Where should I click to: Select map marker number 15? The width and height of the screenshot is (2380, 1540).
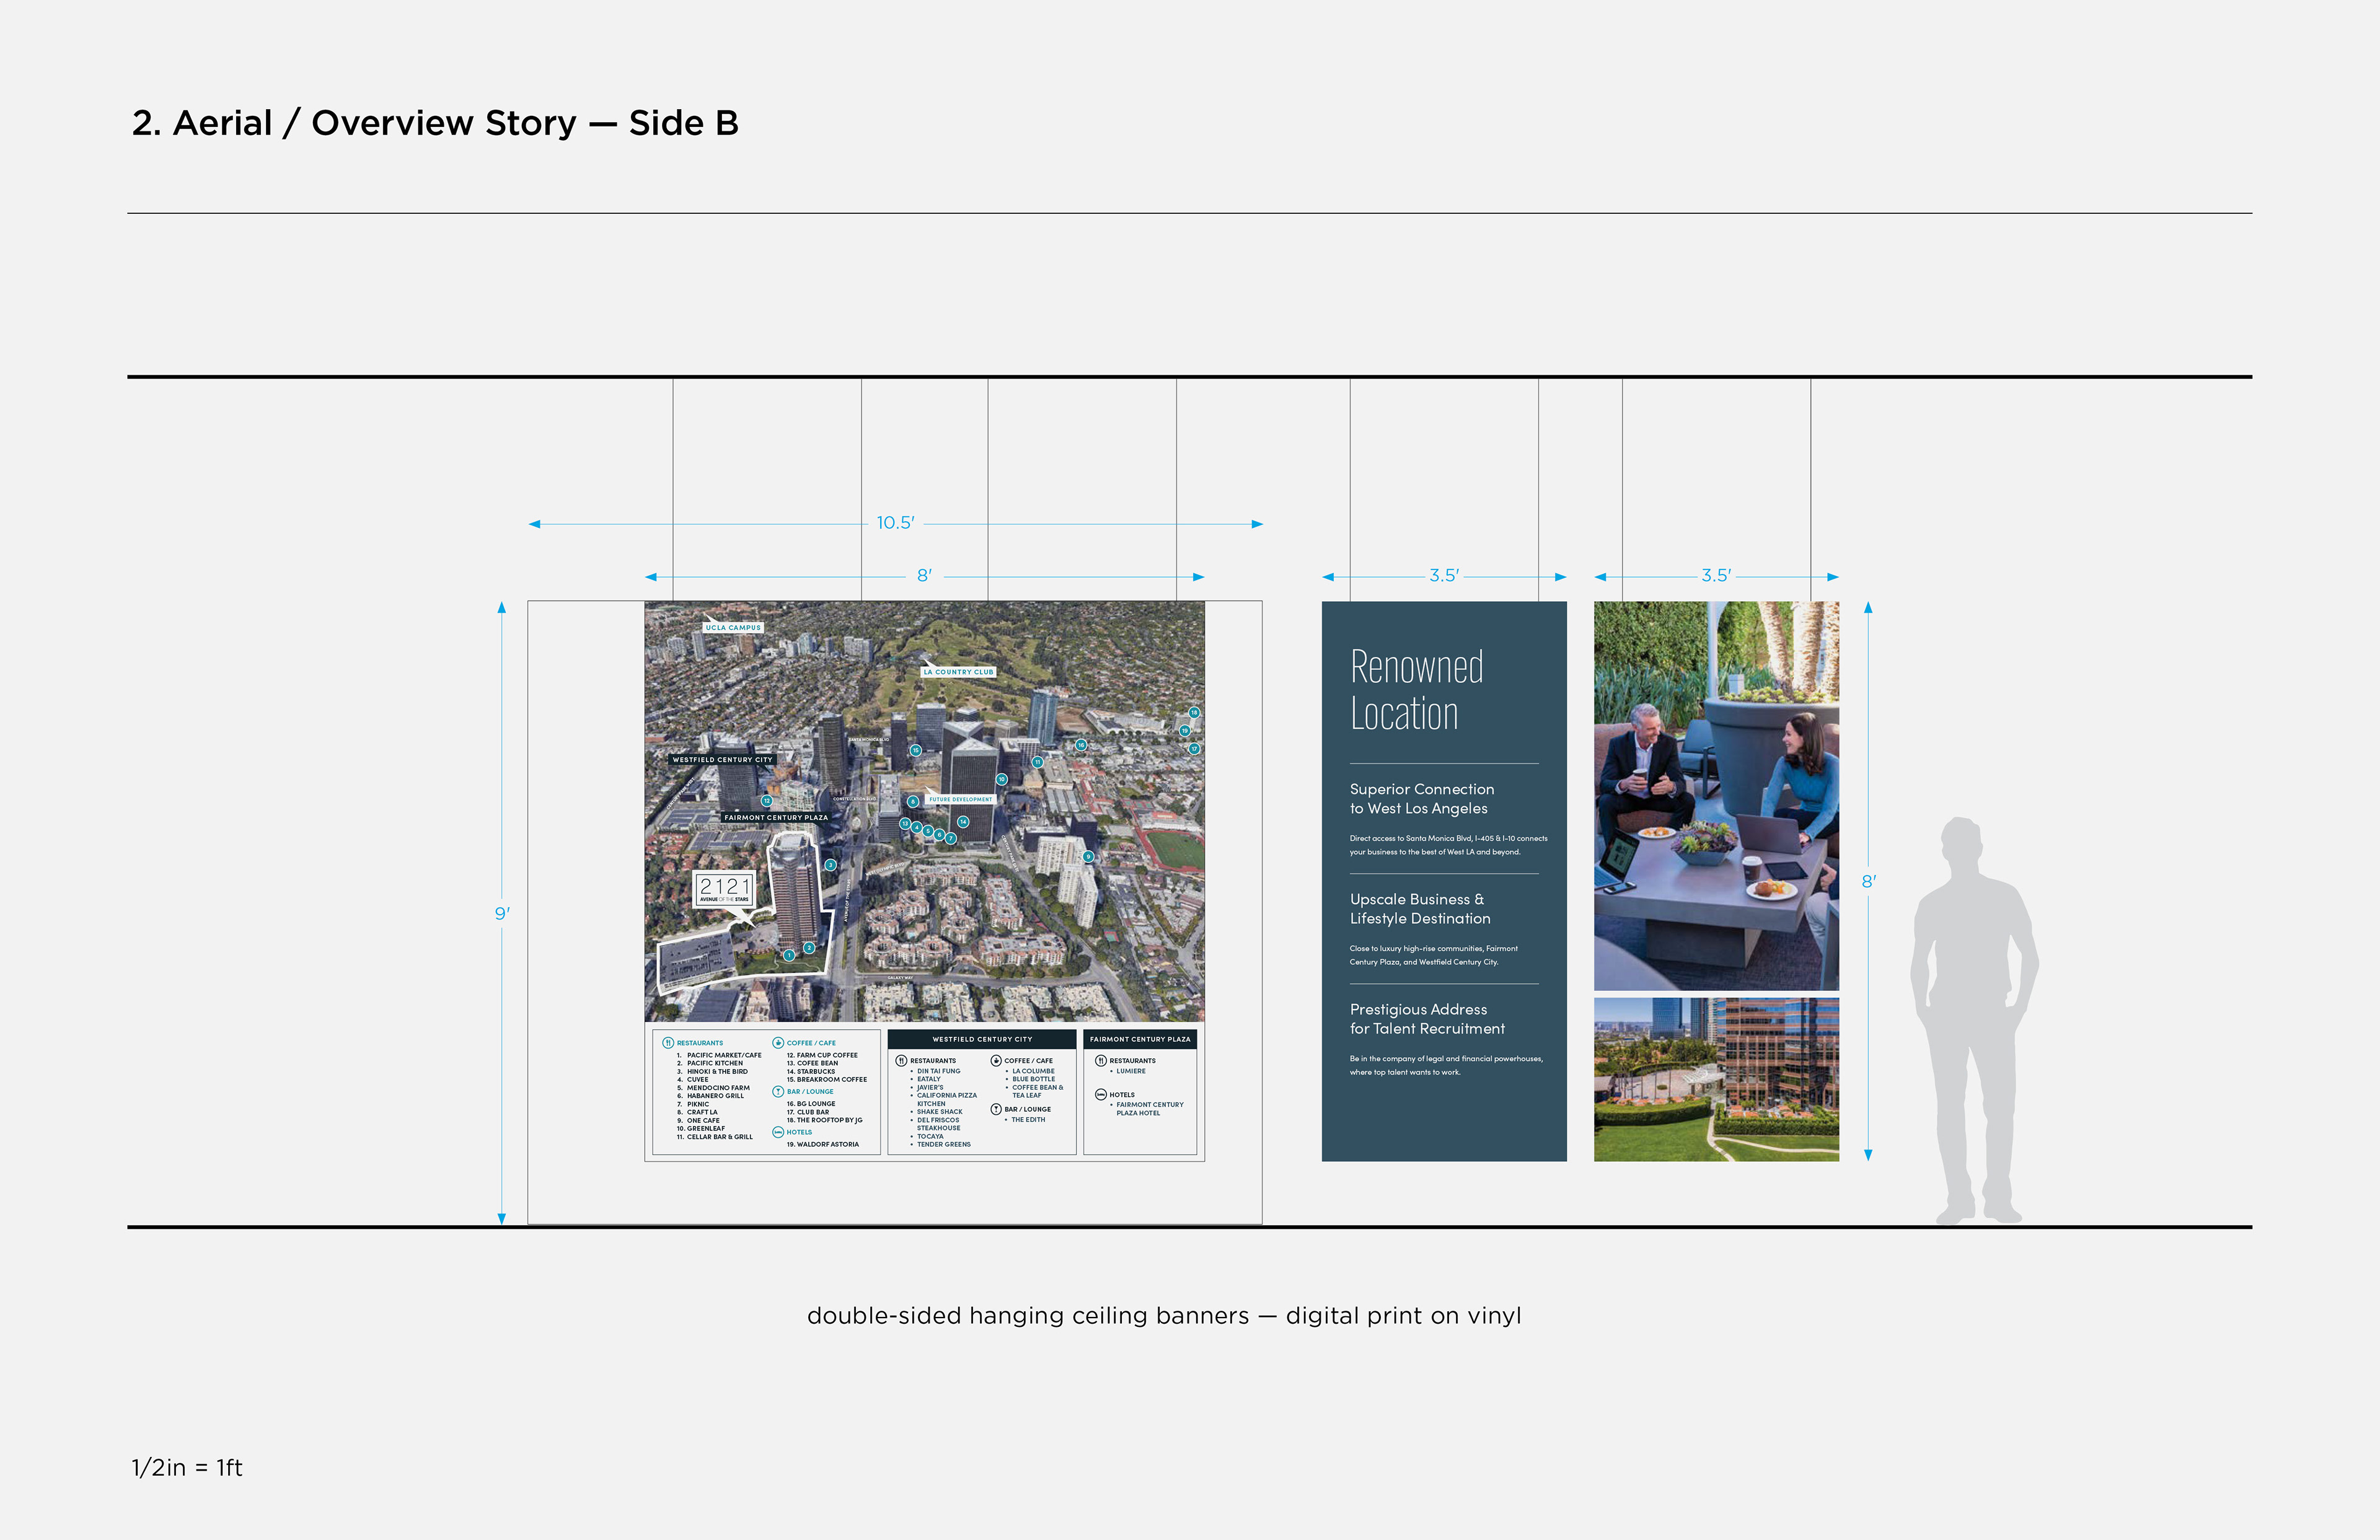pyautogui.click(x=916, y=751)
